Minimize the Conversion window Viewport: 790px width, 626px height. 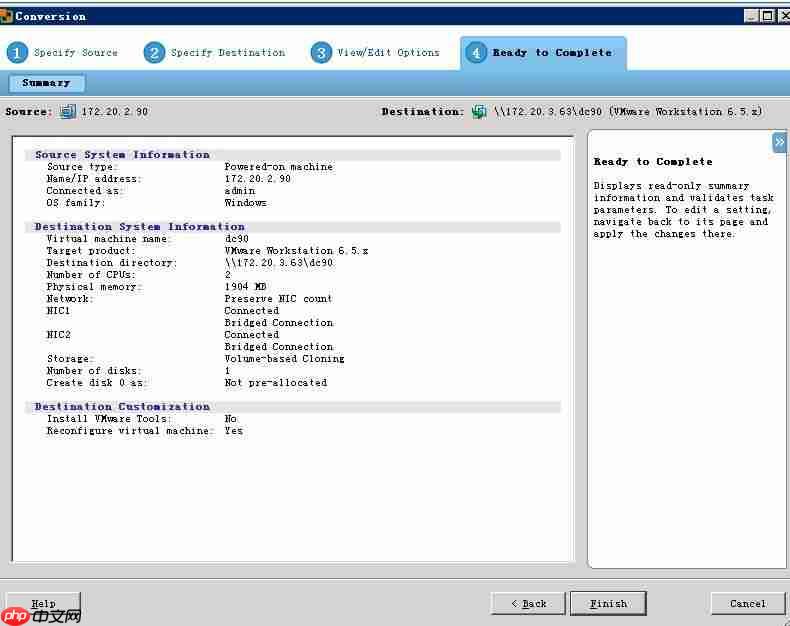751,16
